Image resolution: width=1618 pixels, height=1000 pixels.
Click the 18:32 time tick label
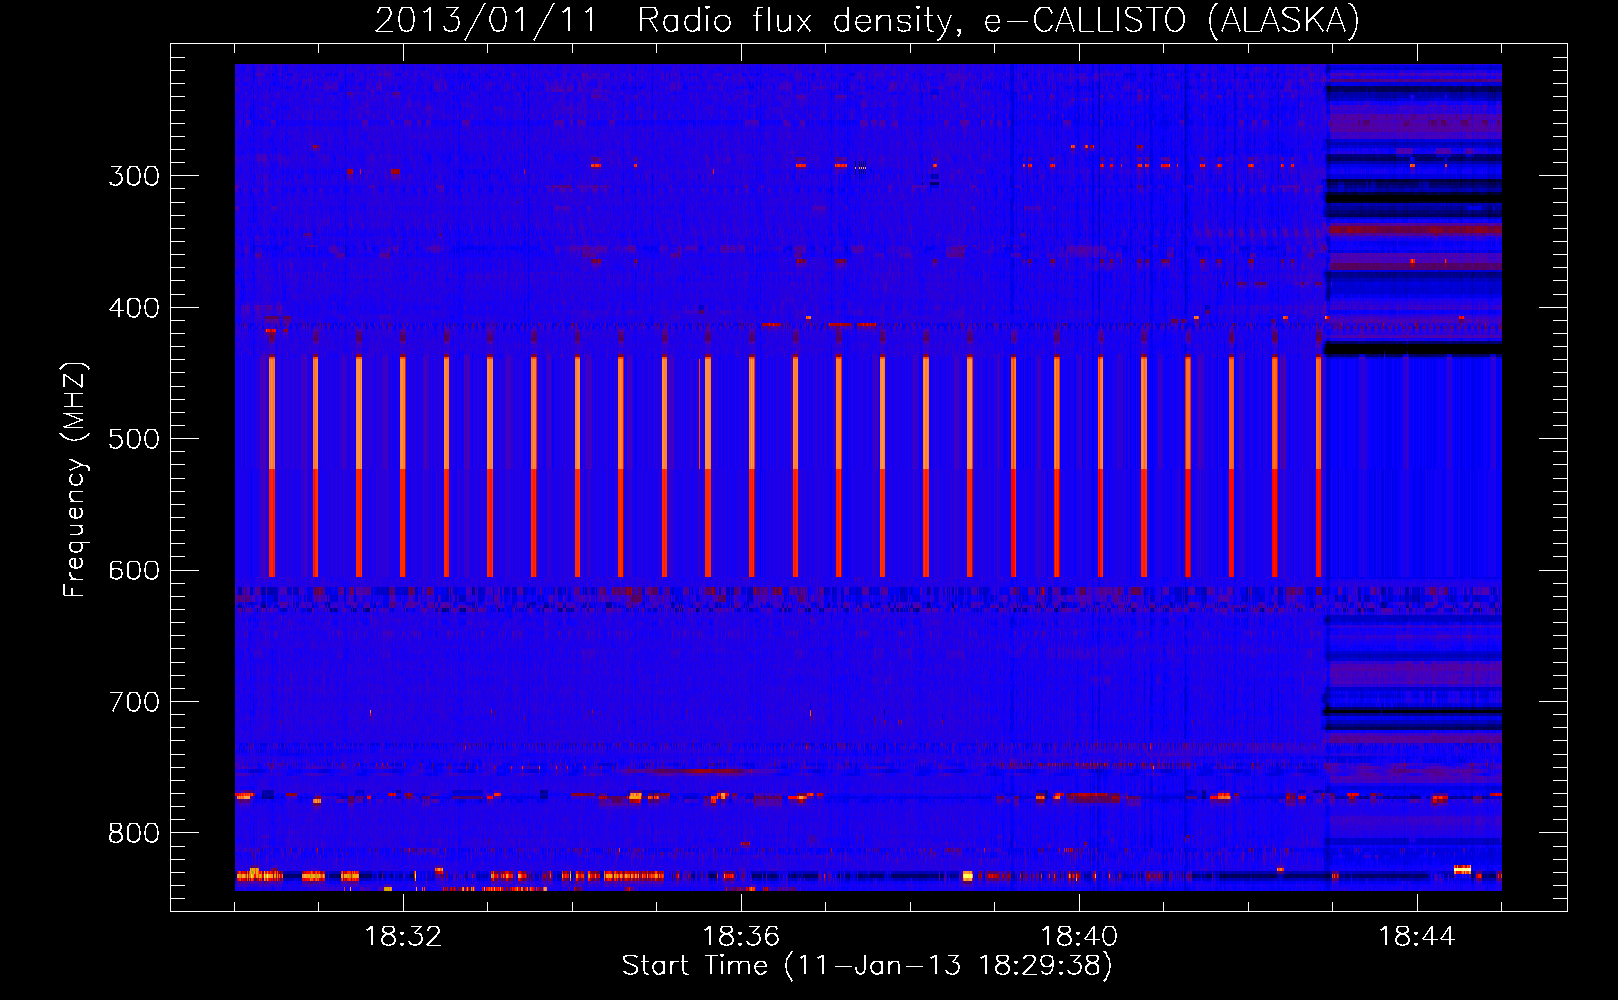pyautogui.click(x=403, y=937)
